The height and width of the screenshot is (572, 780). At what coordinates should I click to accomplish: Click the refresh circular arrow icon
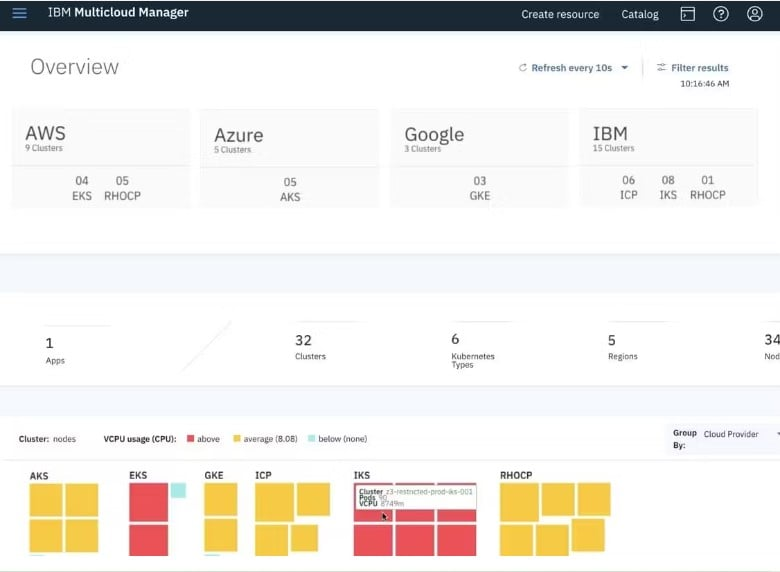pos(522,68)
